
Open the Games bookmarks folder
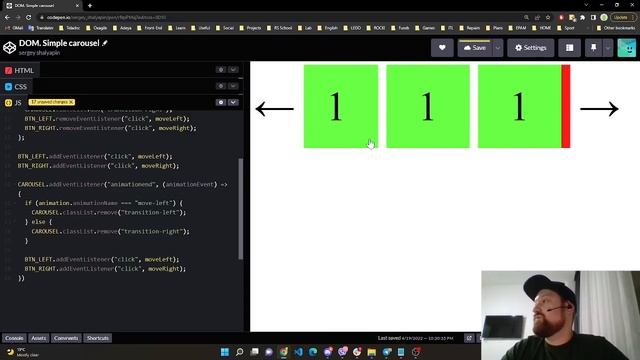426,28
